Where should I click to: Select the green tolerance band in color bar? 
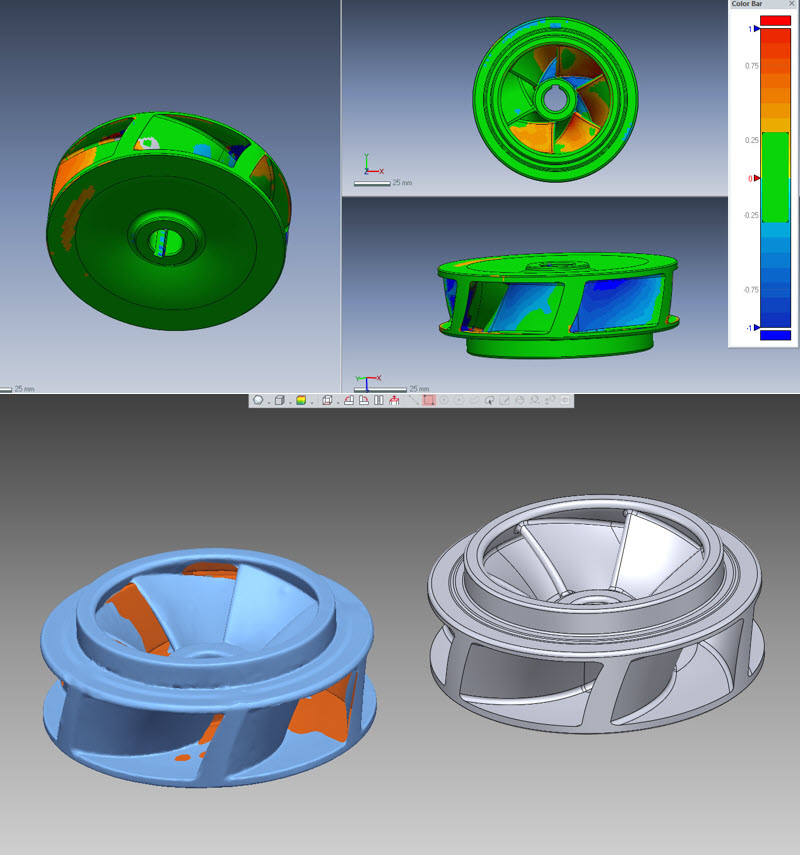click(775, 177)
